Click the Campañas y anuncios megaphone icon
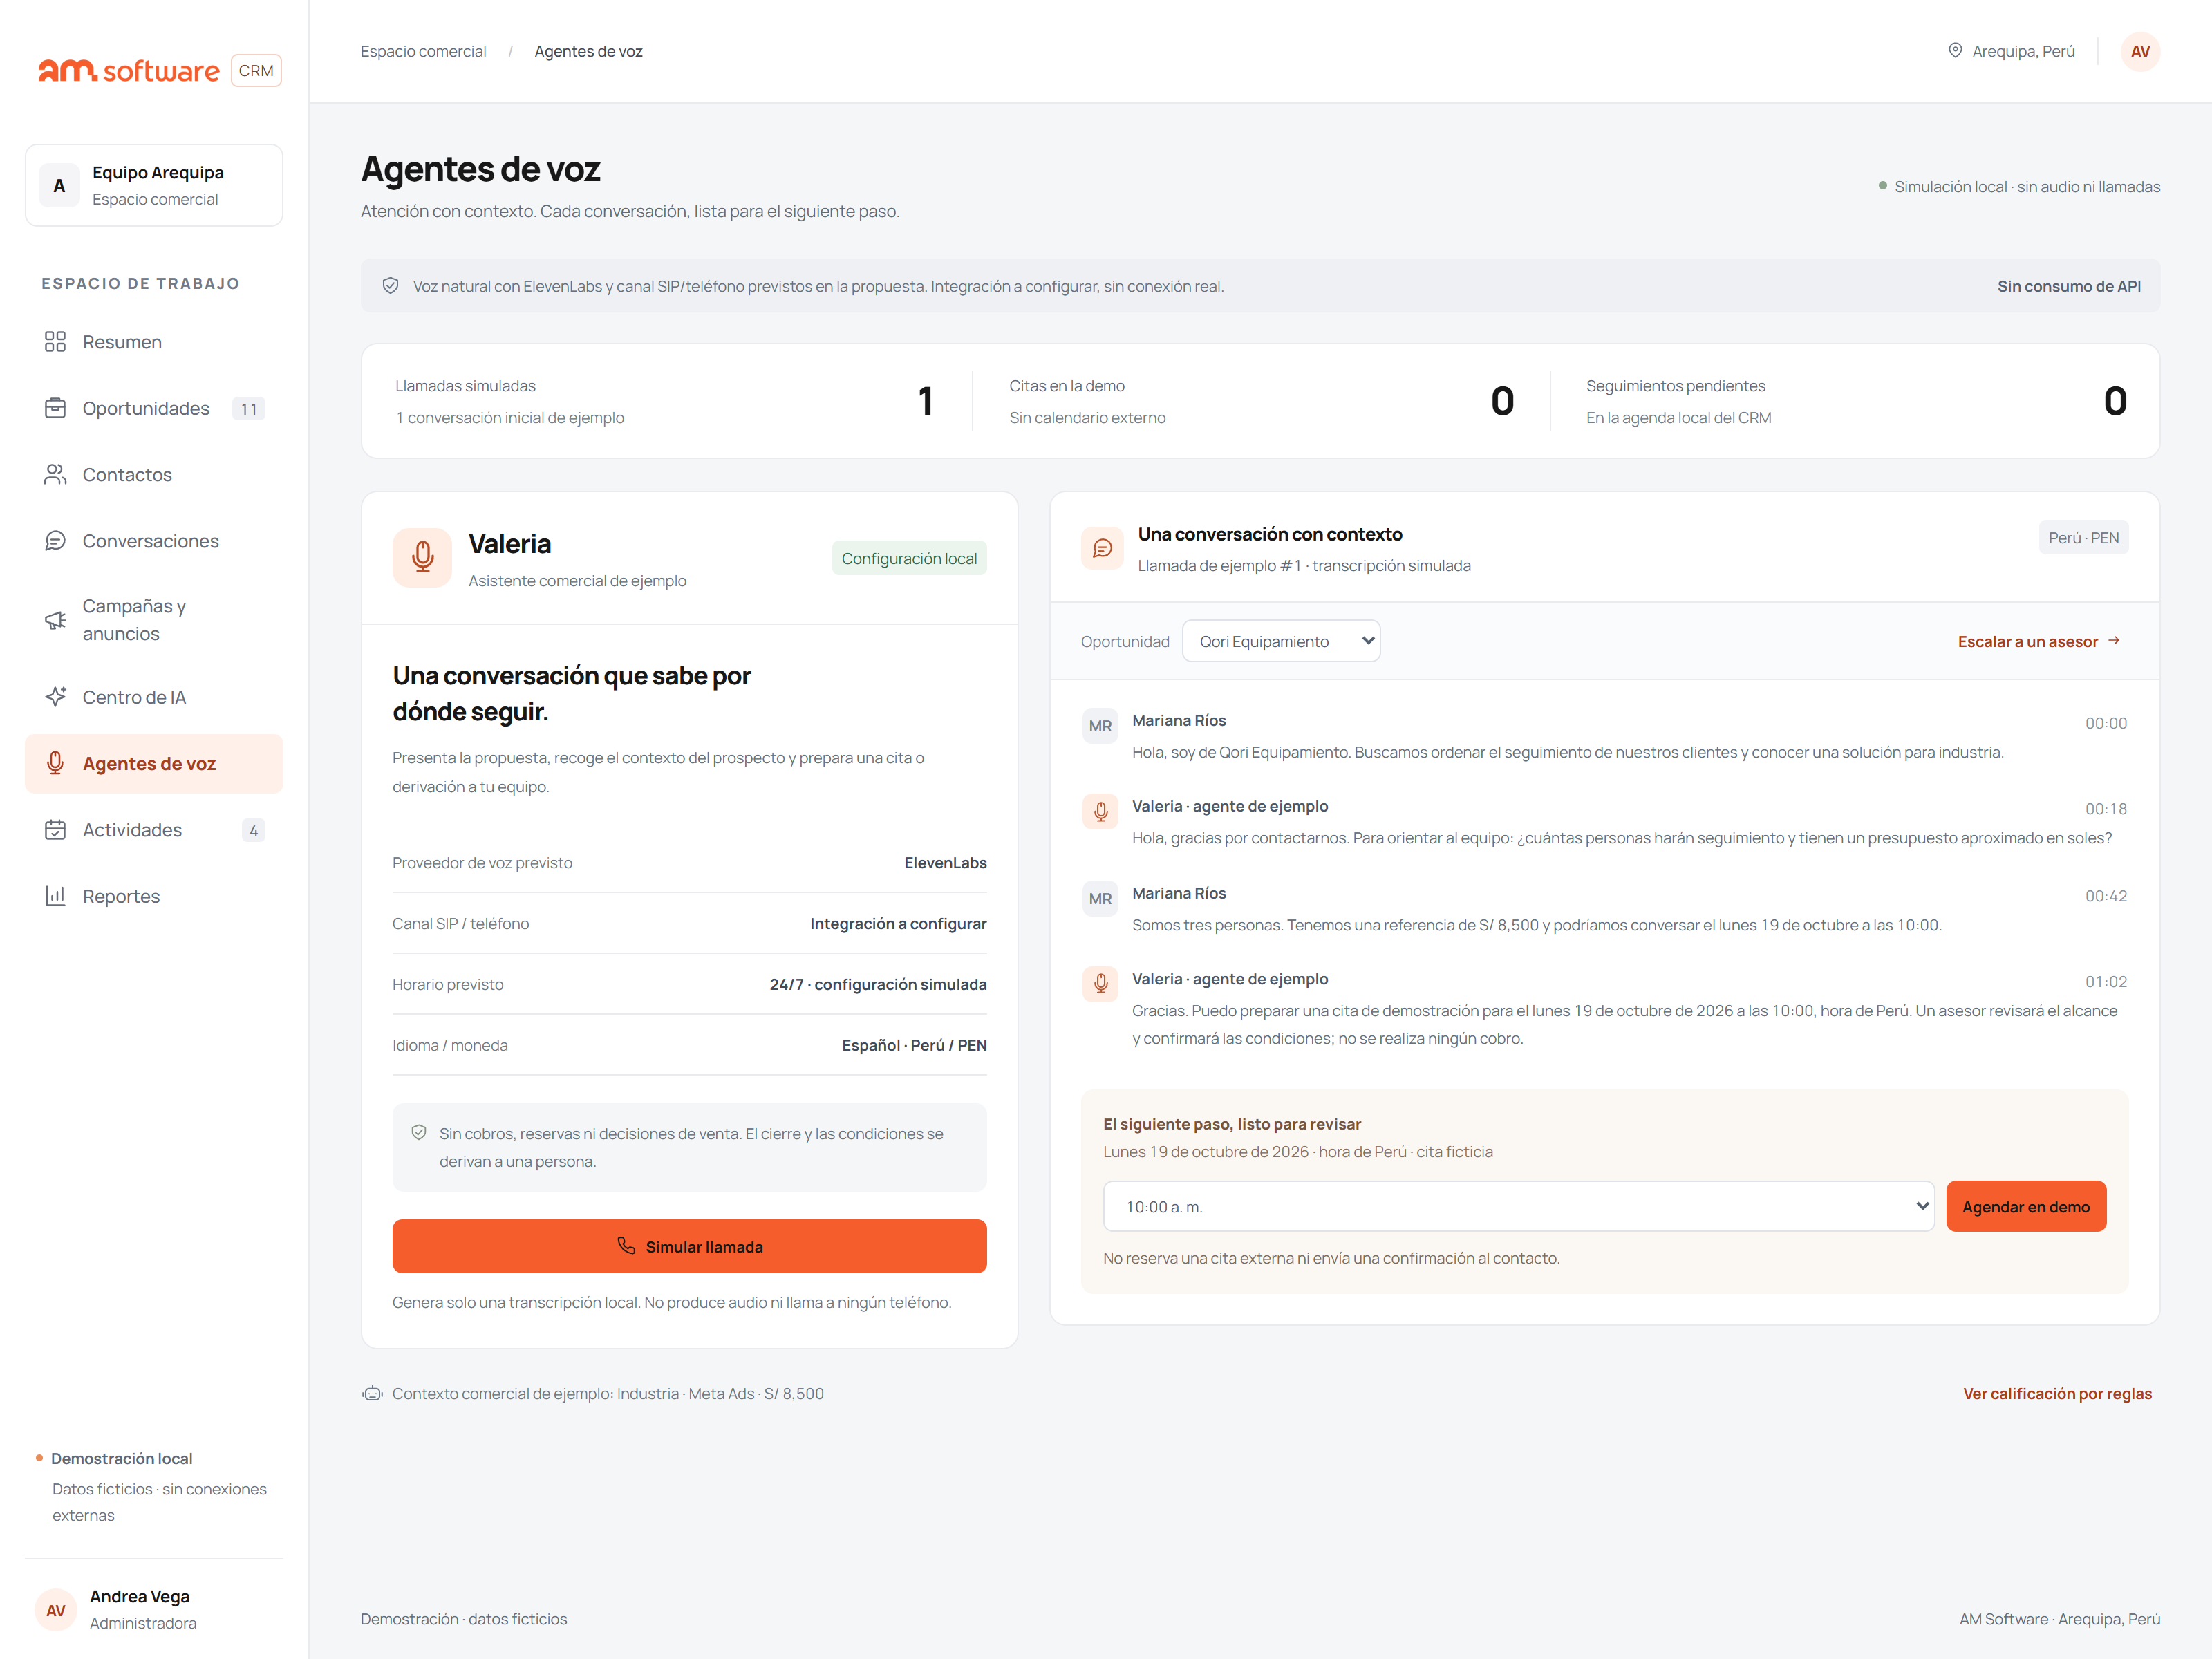This screenshot has height=1659, width=2212. click(55, 620)
